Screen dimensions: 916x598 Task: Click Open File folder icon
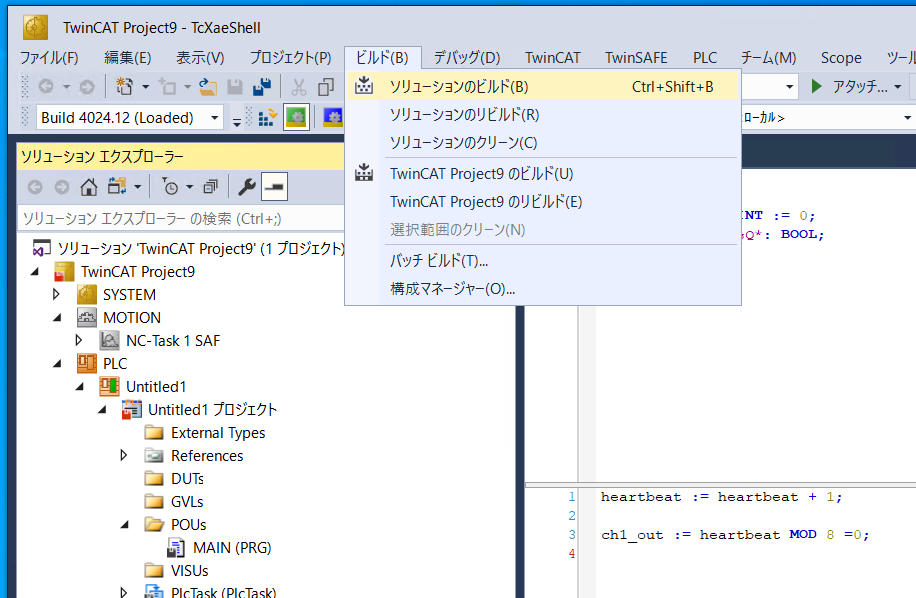click(208, 87)
